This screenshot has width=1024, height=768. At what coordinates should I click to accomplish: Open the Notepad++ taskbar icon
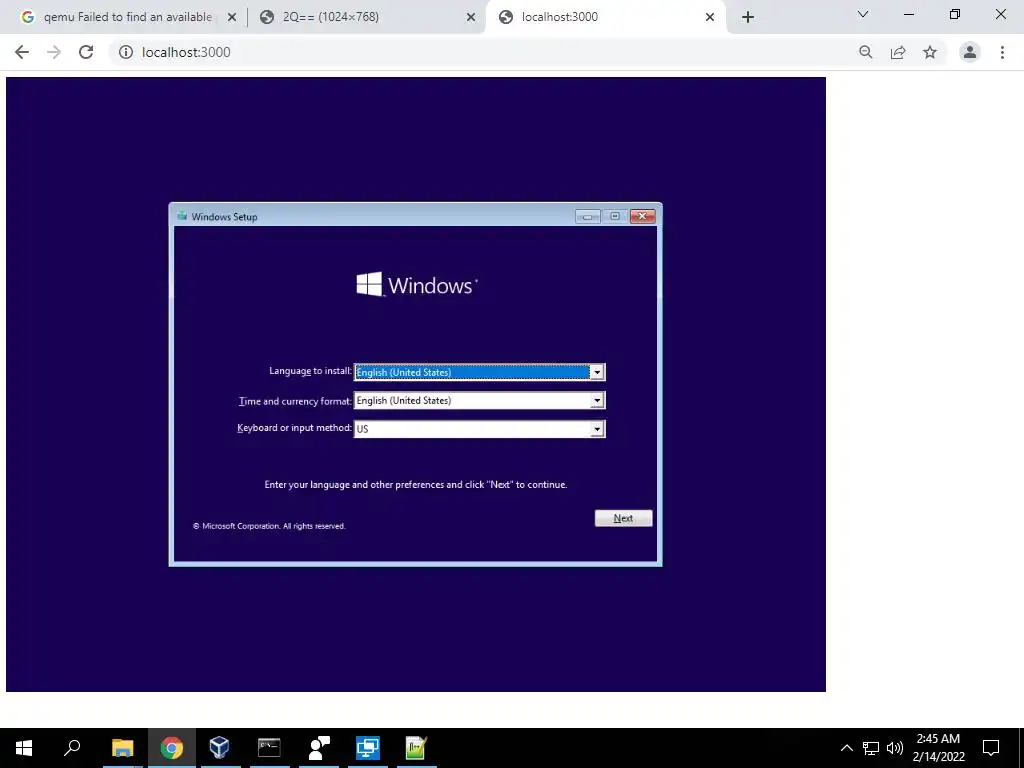pyautogui.click(x=417, y=748)
